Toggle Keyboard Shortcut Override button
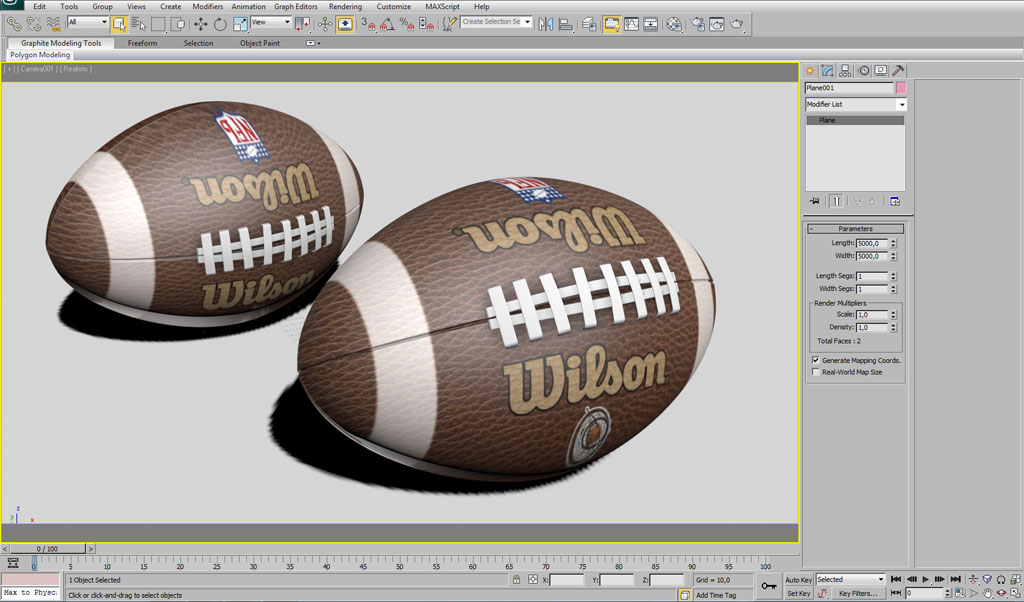The height and width of the screenshot is (602, 1024). pyautogui.click(x=345, y=24)
